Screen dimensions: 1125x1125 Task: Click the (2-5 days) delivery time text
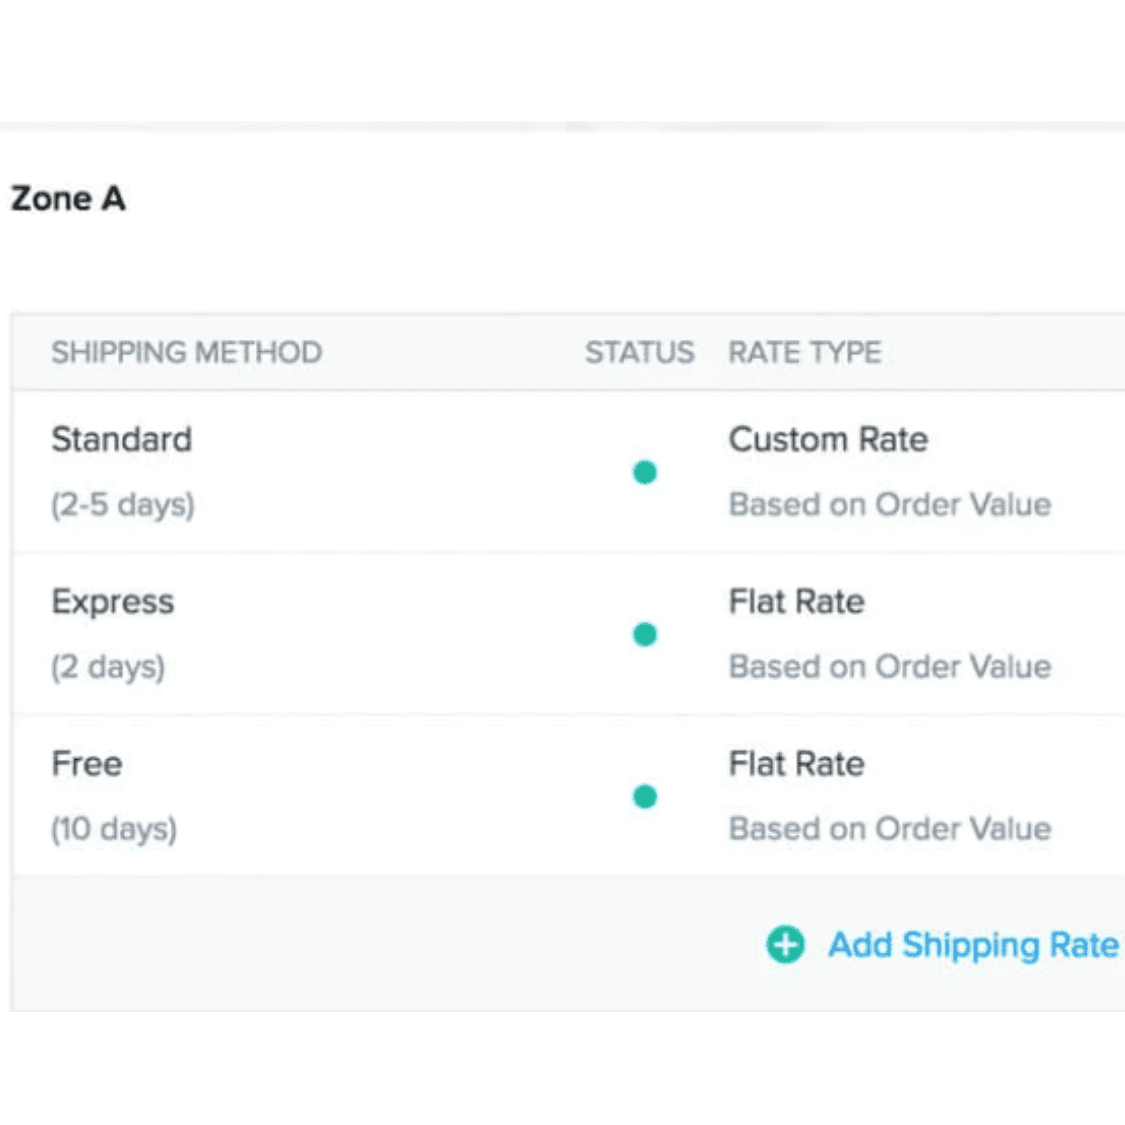click(x=123, y=504)
